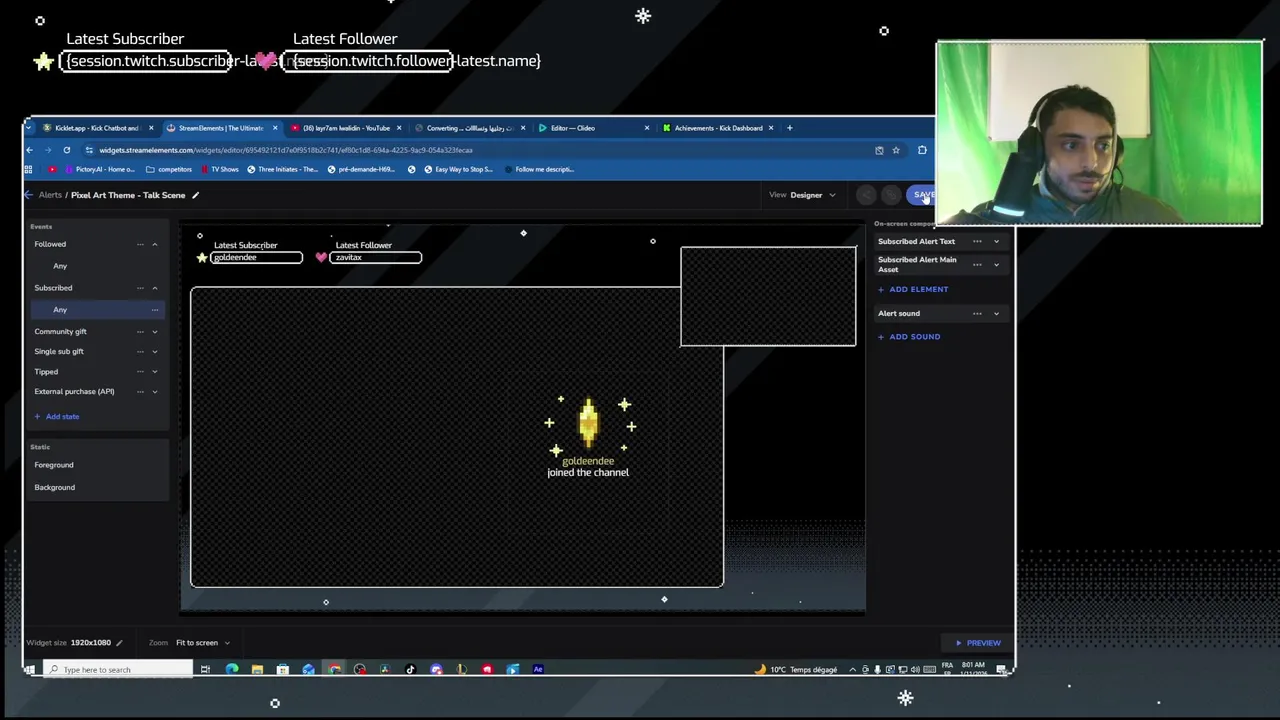This screenshot has height=720, width=1280.
Task: Open Chrome from the Windows taskbar
Action: coord(334,669)
